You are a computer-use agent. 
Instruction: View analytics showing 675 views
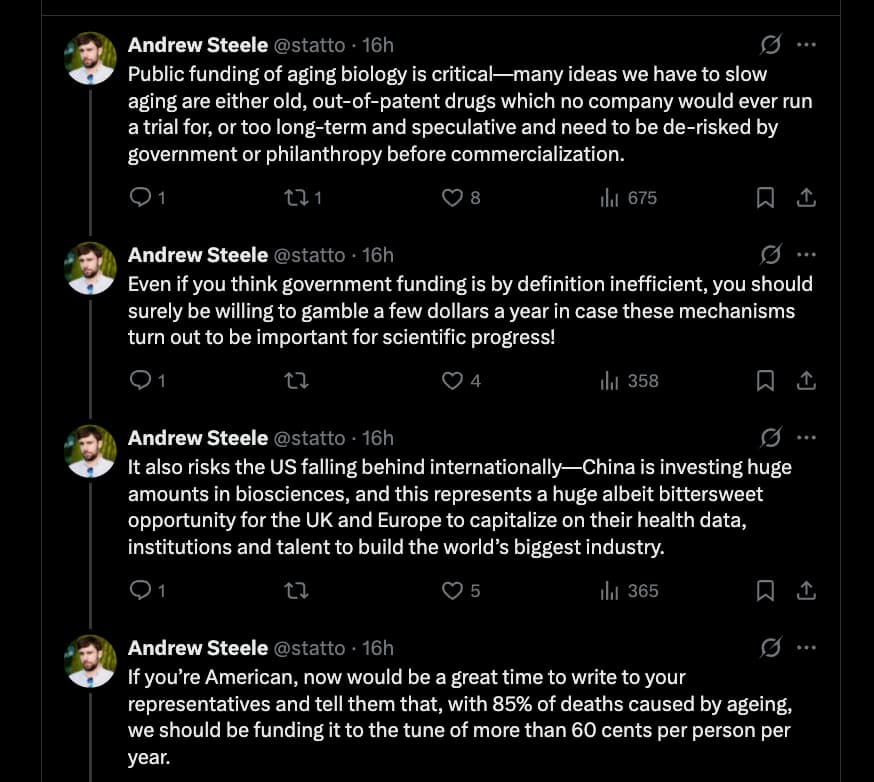point(629,198)
